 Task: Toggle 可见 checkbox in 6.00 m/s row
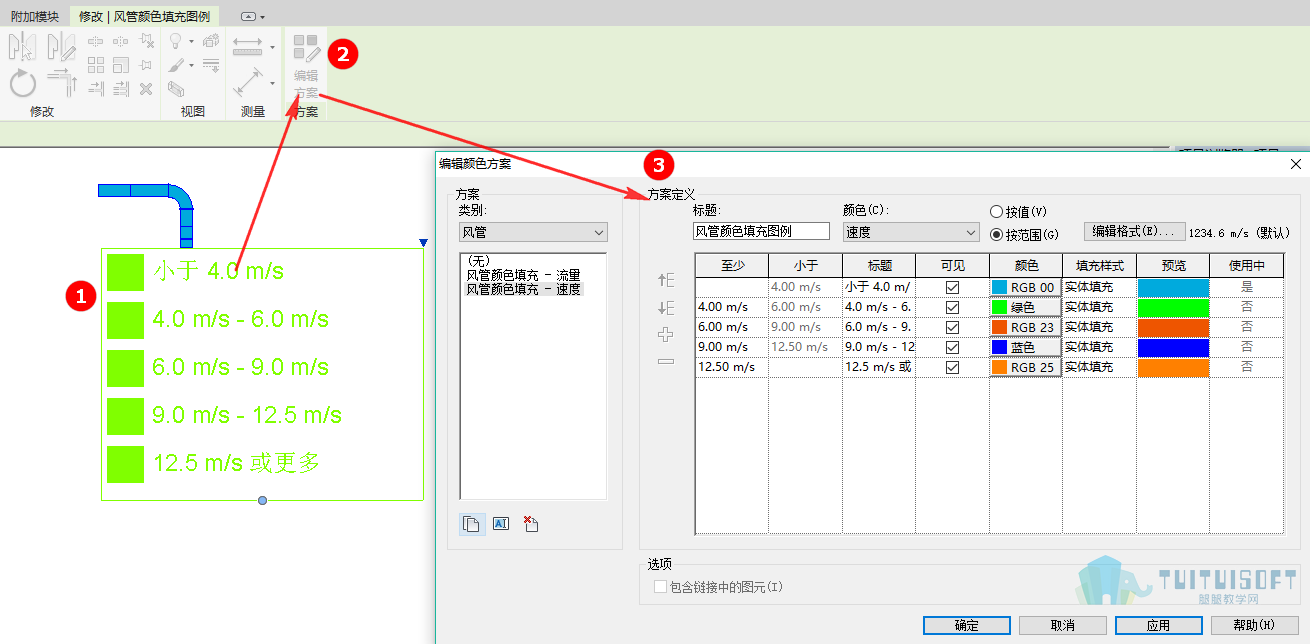(952, 327)
